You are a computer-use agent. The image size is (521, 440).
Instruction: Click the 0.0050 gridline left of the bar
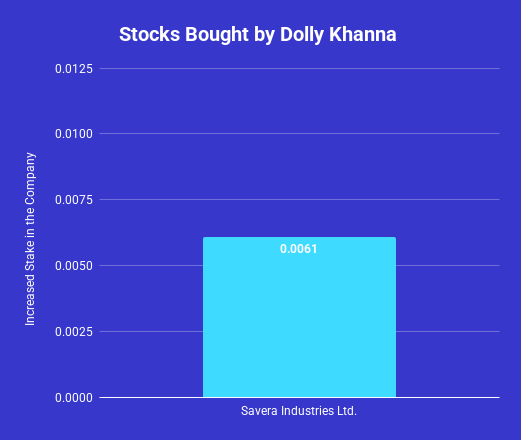click(151, 265)
